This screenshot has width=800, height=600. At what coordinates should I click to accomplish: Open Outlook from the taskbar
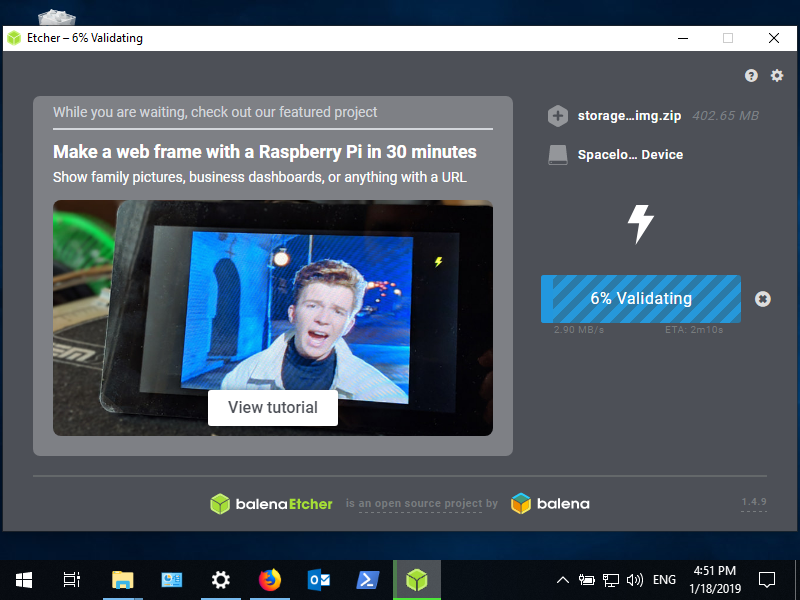[319, 579]
